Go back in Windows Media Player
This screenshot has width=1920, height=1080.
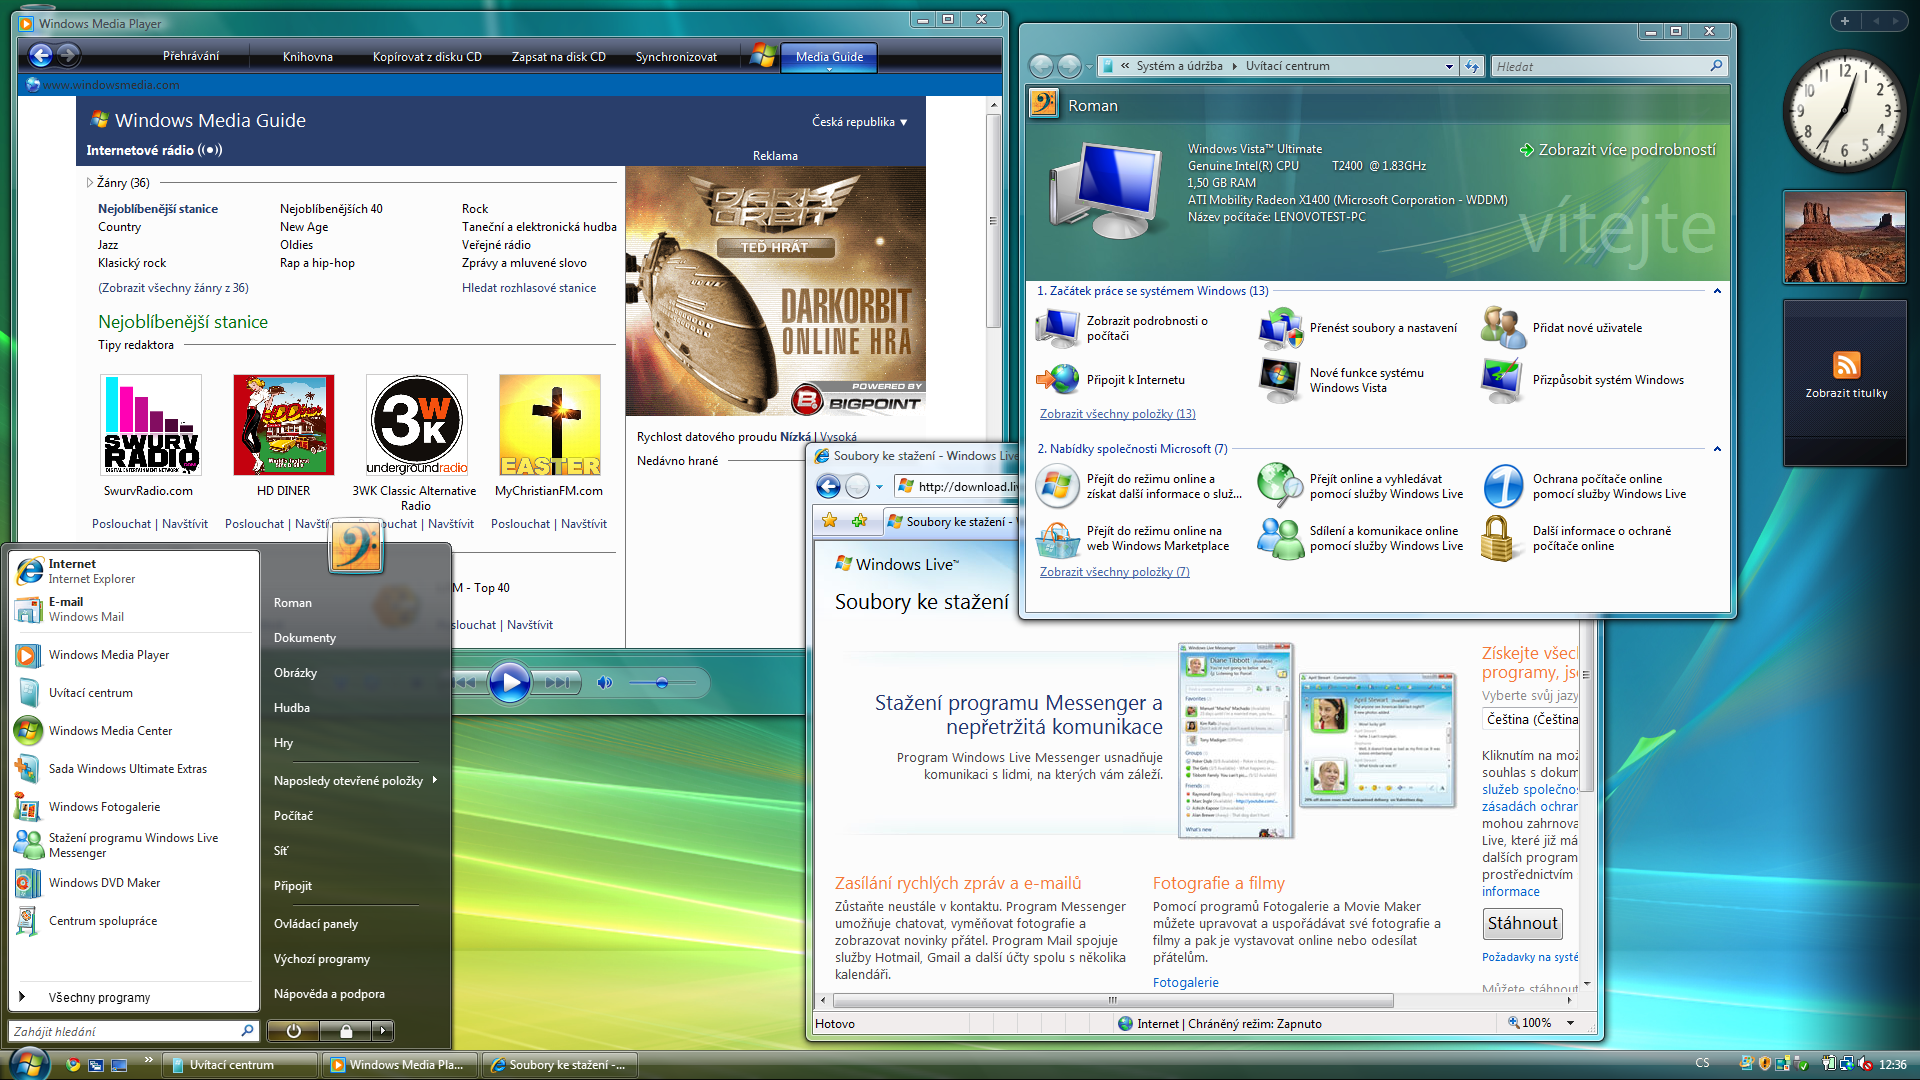pyautogui.click(x=40, y=56)
